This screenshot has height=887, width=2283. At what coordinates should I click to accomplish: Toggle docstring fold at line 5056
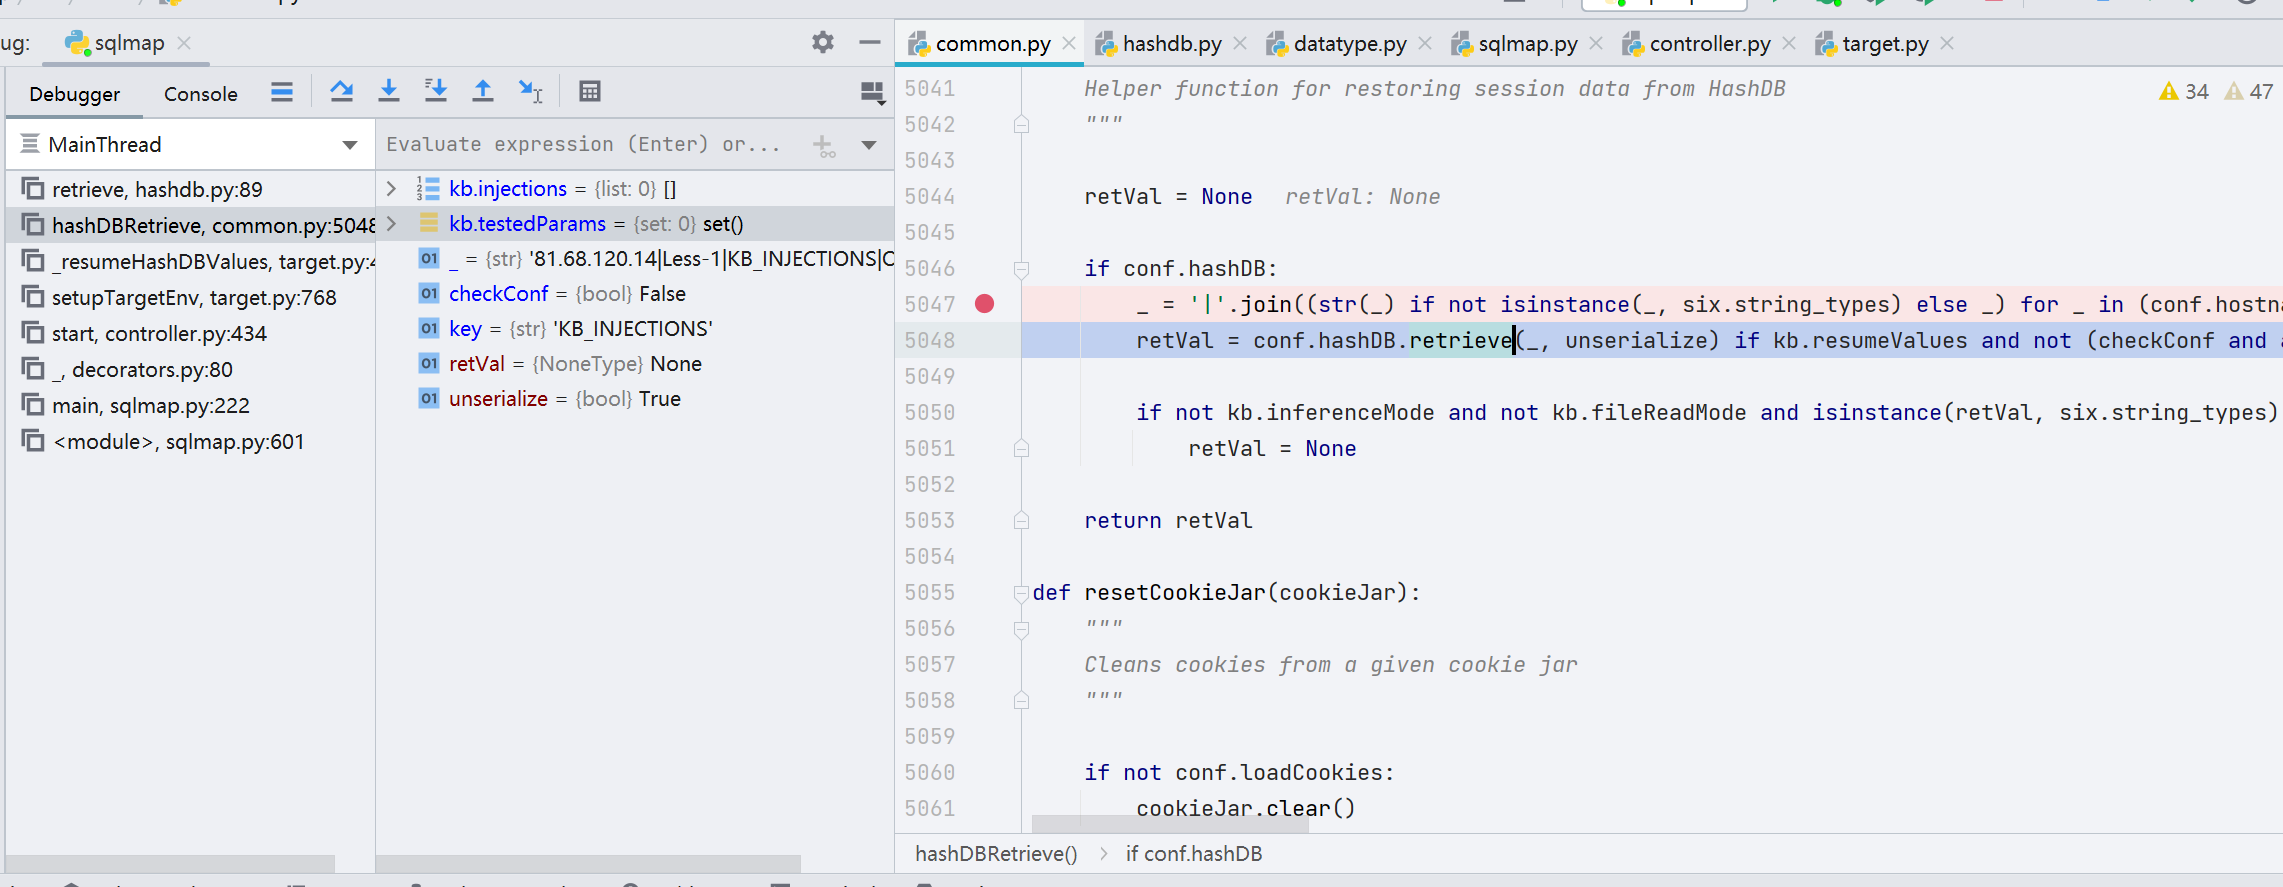(x=1021, y=629)
